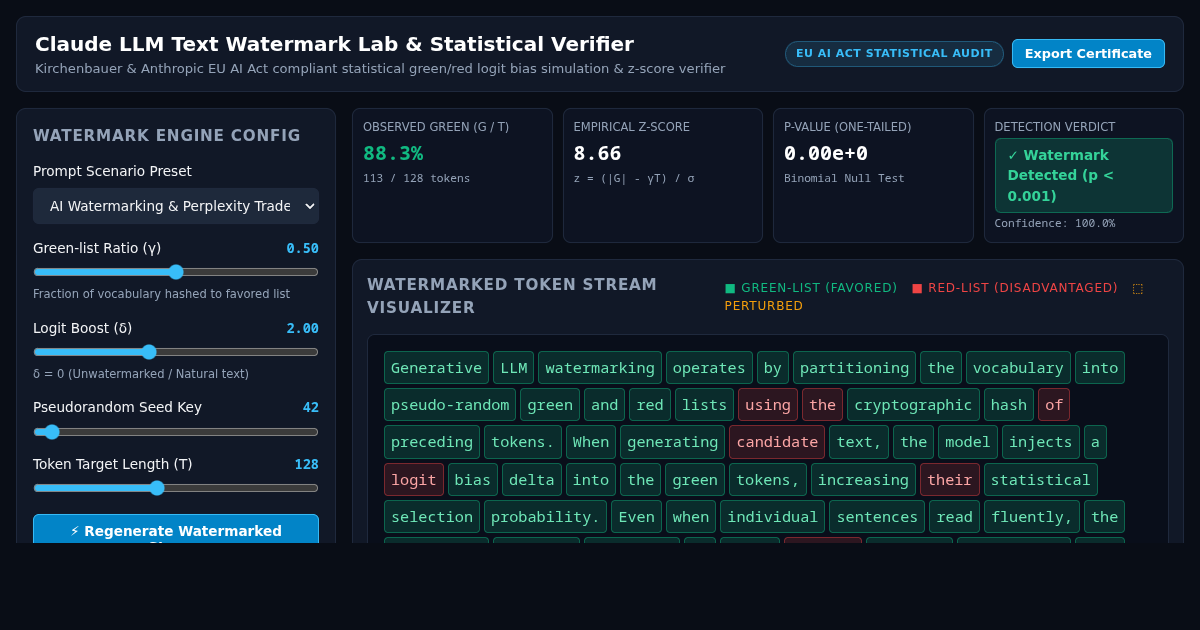Screen dimensions: 1200x630
Task: Click the 'model' token
Action: point(968,442)
